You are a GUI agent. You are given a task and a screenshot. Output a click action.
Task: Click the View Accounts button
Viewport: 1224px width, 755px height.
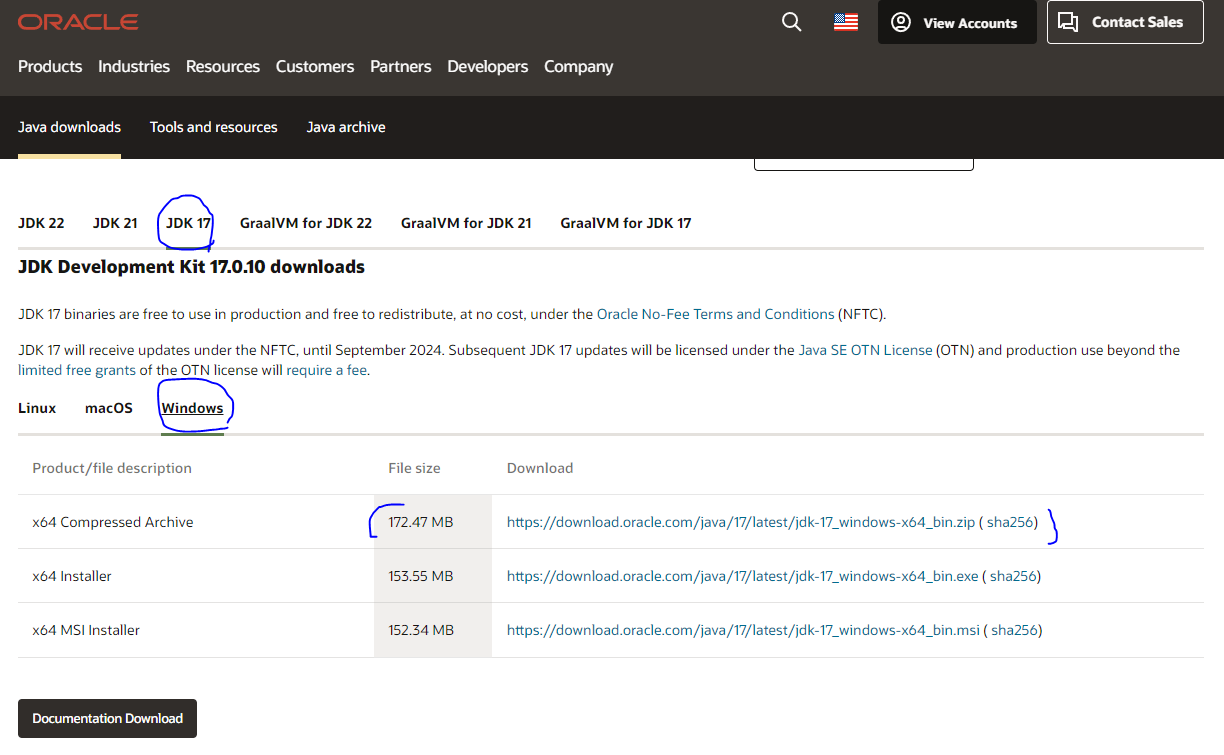point(957,22)
